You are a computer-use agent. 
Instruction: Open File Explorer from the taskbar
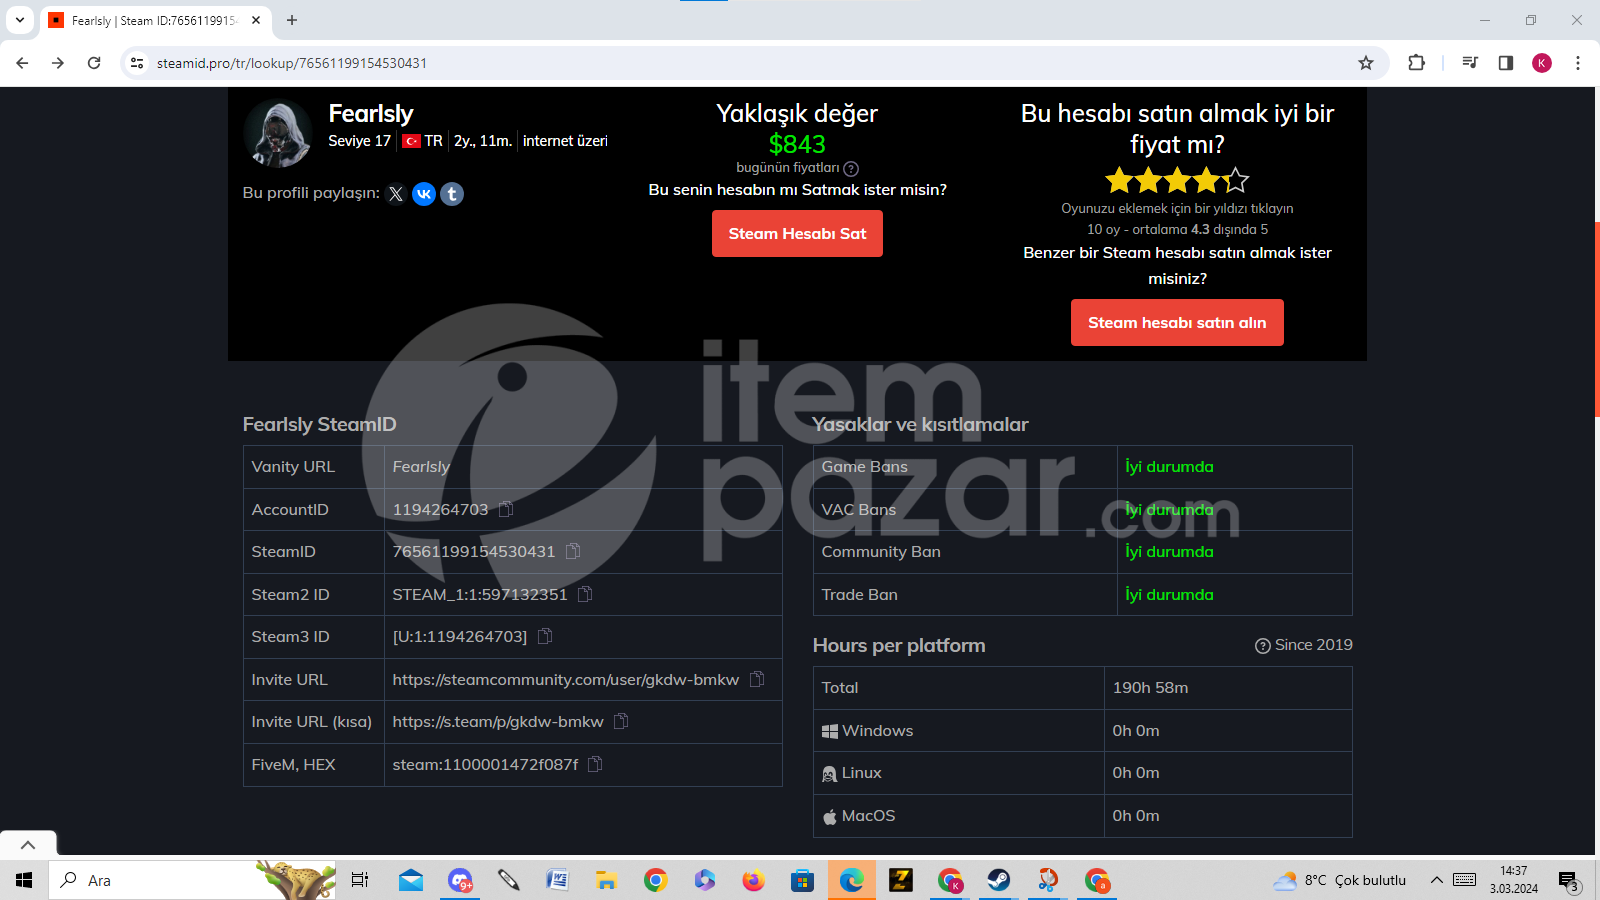point(607,880)
